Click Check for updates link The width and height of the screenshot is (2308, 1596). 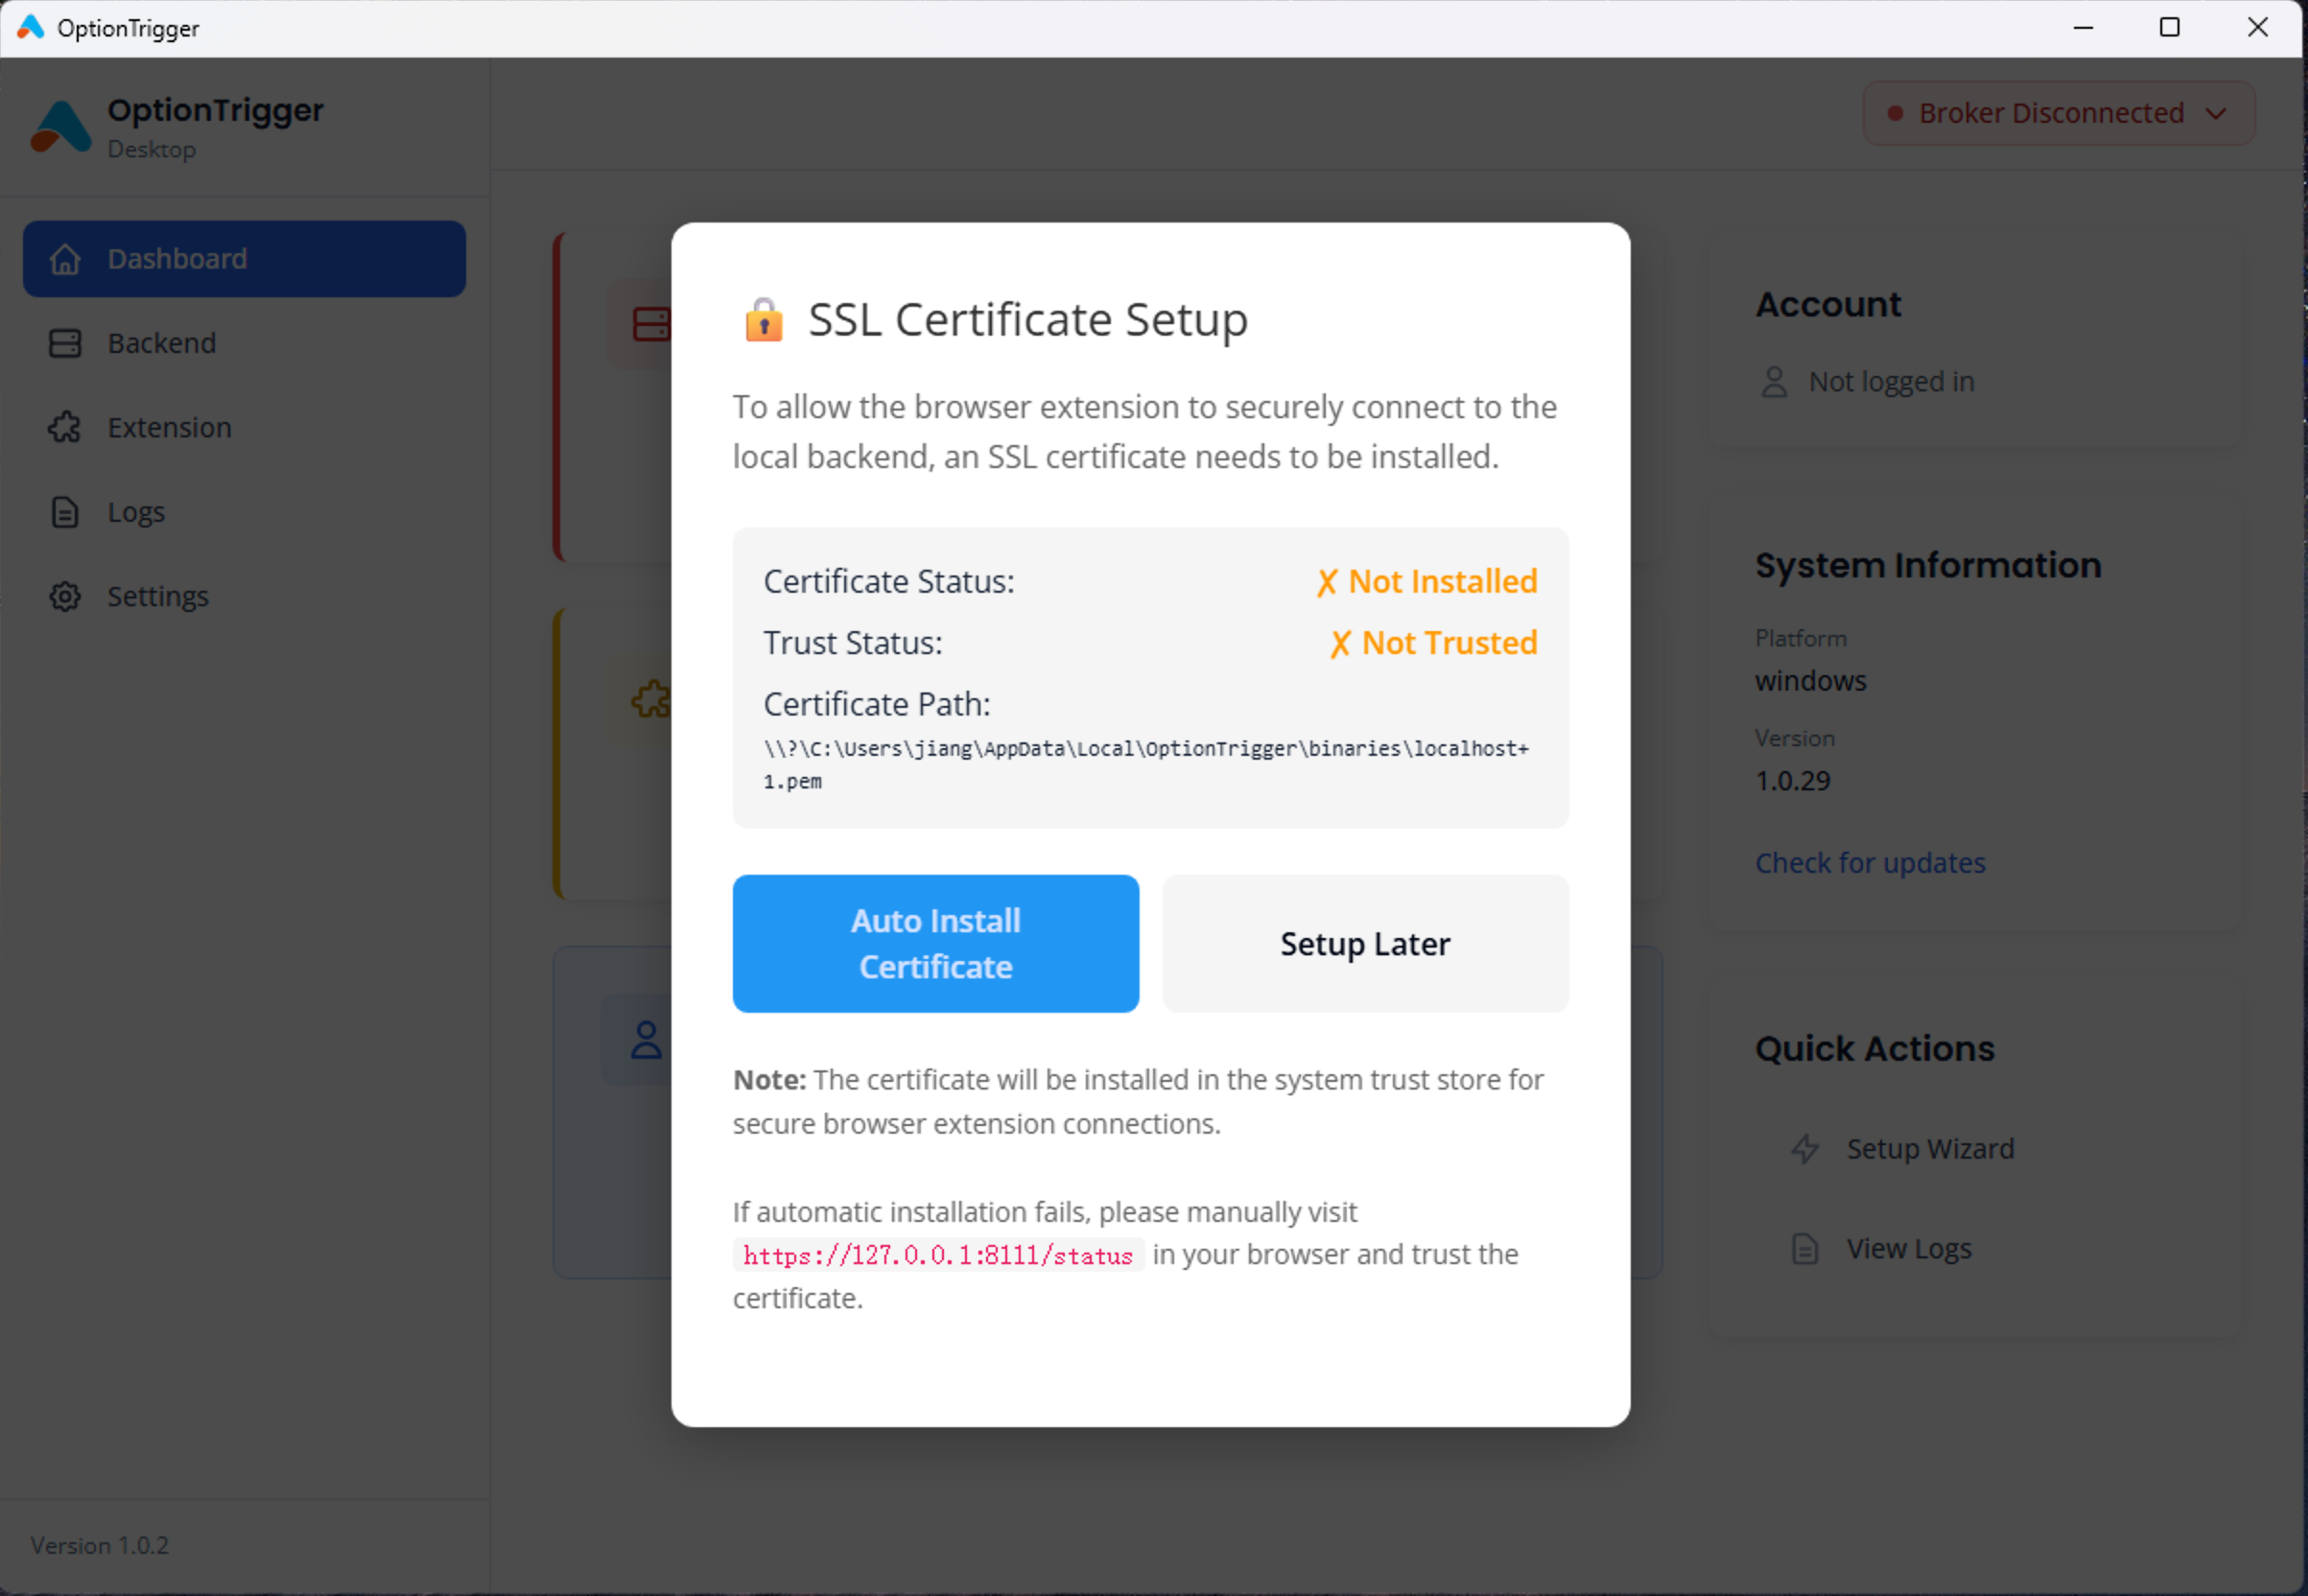click(1870, 862)
